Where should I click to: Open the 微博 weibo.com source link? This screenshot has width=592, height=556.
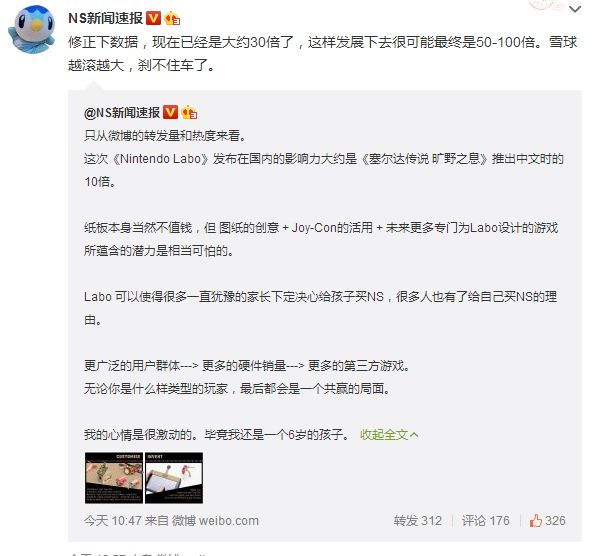click(x=215, y=521)
